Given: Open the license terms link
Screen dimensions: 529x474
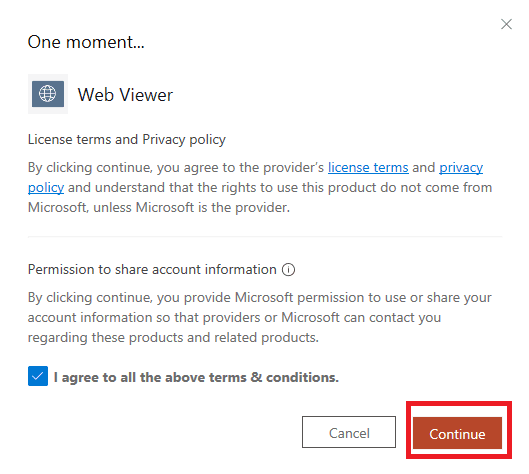Looking at the screenshot, I should tap(368, 168).
